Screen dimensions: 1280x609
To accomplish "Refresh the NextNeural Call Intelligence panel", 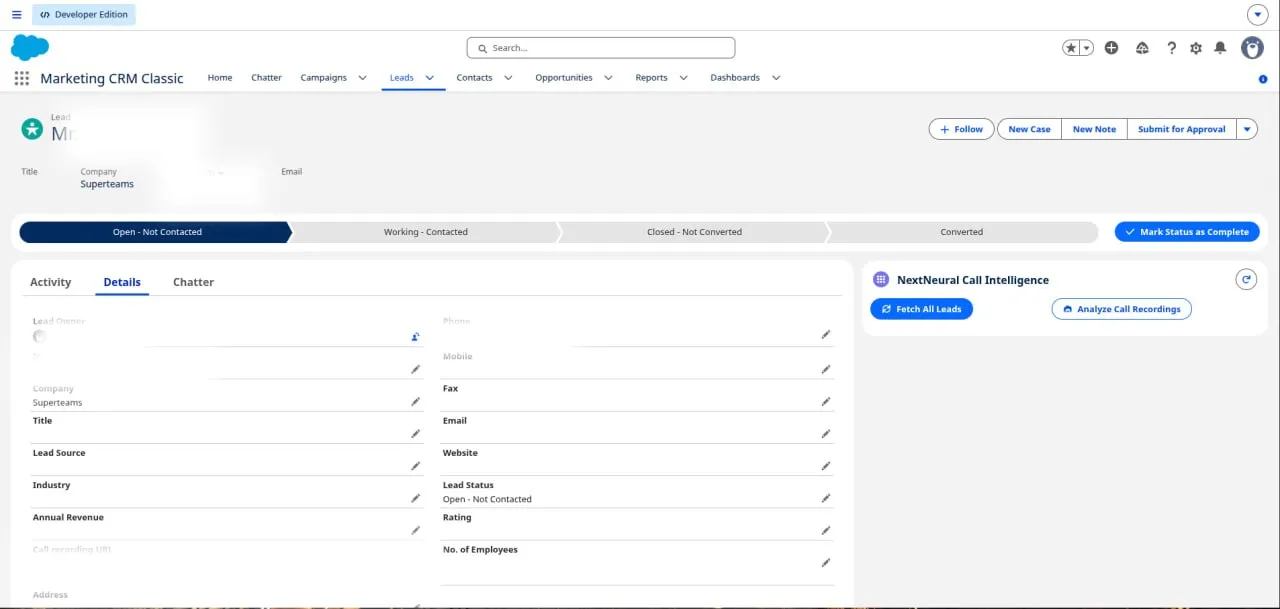I will (x=1246, y=280).
